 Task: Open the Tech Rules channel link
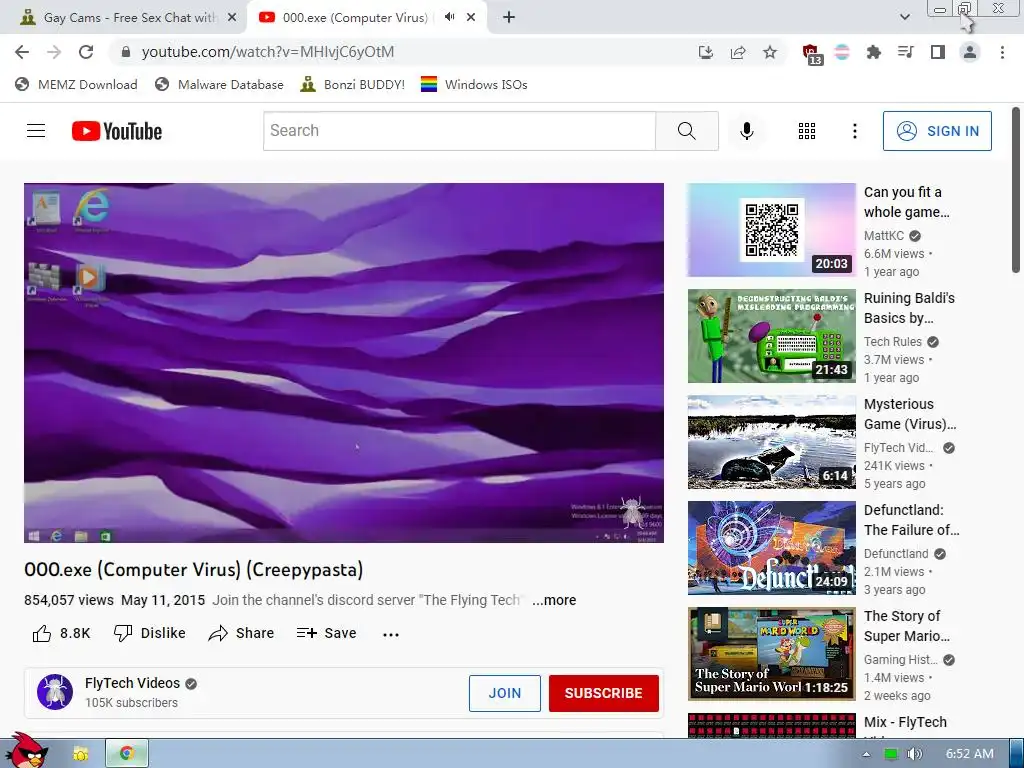pyautogui.click(x=893, y=342)
